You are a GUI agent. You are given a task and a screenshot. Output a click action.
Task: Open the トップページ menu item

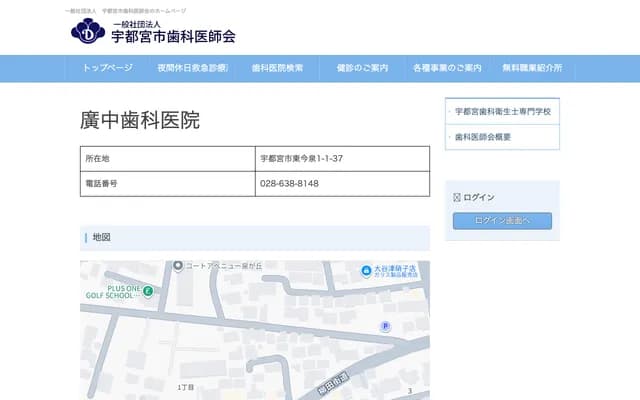pyautogui.click(x=107, y=68)
